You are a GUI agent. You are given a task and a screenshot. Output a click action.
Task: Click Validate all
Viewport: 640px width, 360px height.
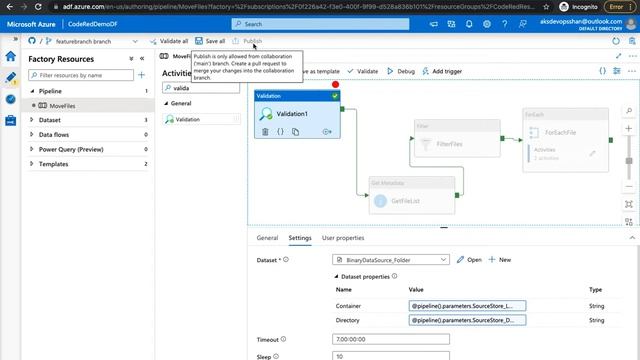point(169,41)
